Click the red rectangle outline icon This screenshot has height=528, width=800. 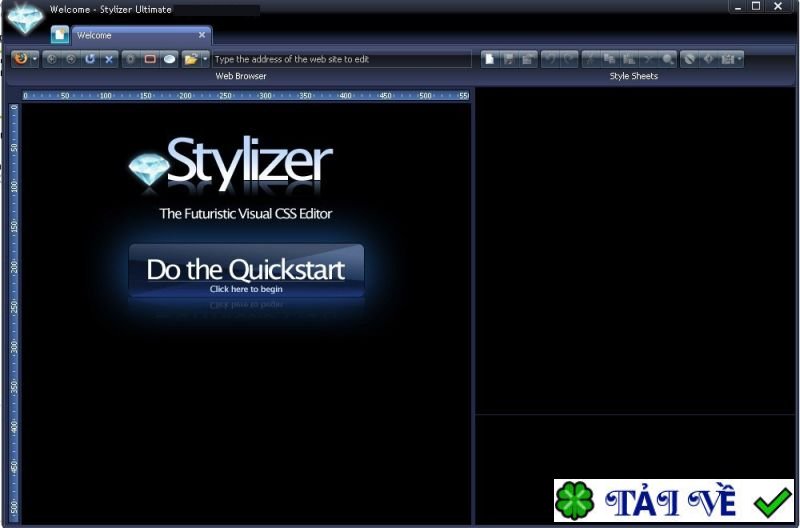pos(150,59)
